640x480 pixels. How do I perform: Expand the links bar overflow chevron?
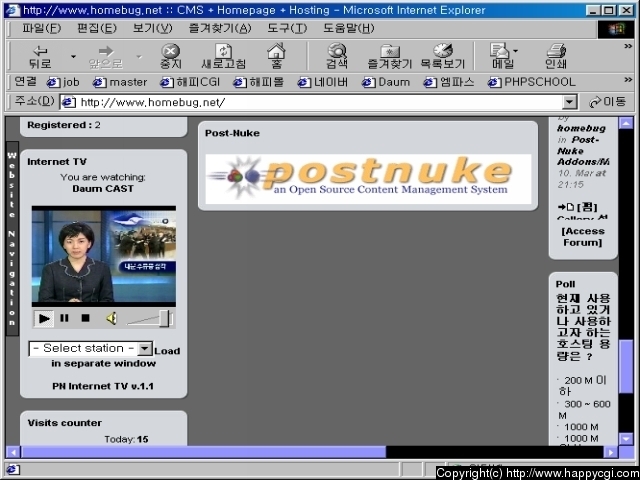(x=628, y=80)
